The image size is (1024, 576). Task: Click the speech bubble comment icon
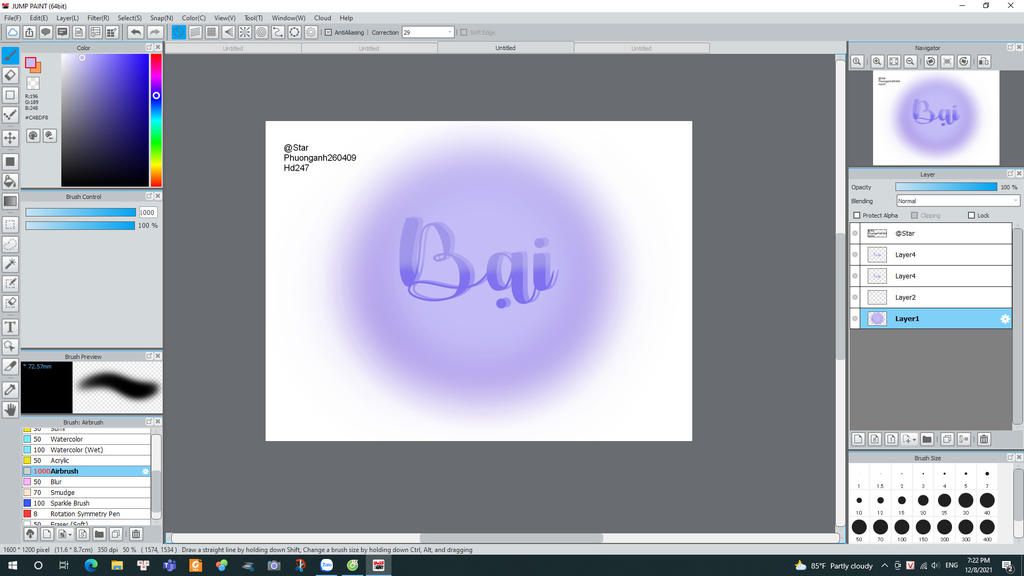(46, 32)
